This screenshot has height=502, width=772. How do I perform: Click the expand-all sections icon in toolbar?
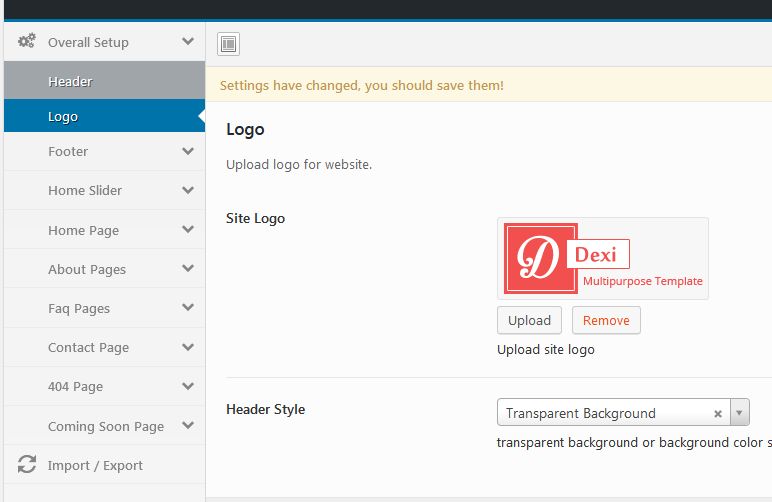pyautogui.click(x=228, y=44)
